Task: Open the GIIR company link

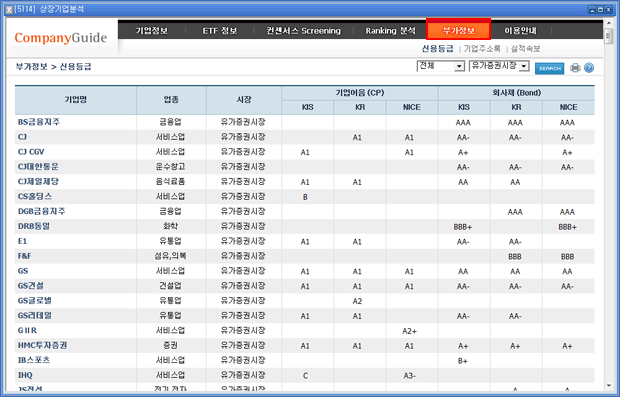Action: click(27, 331)
